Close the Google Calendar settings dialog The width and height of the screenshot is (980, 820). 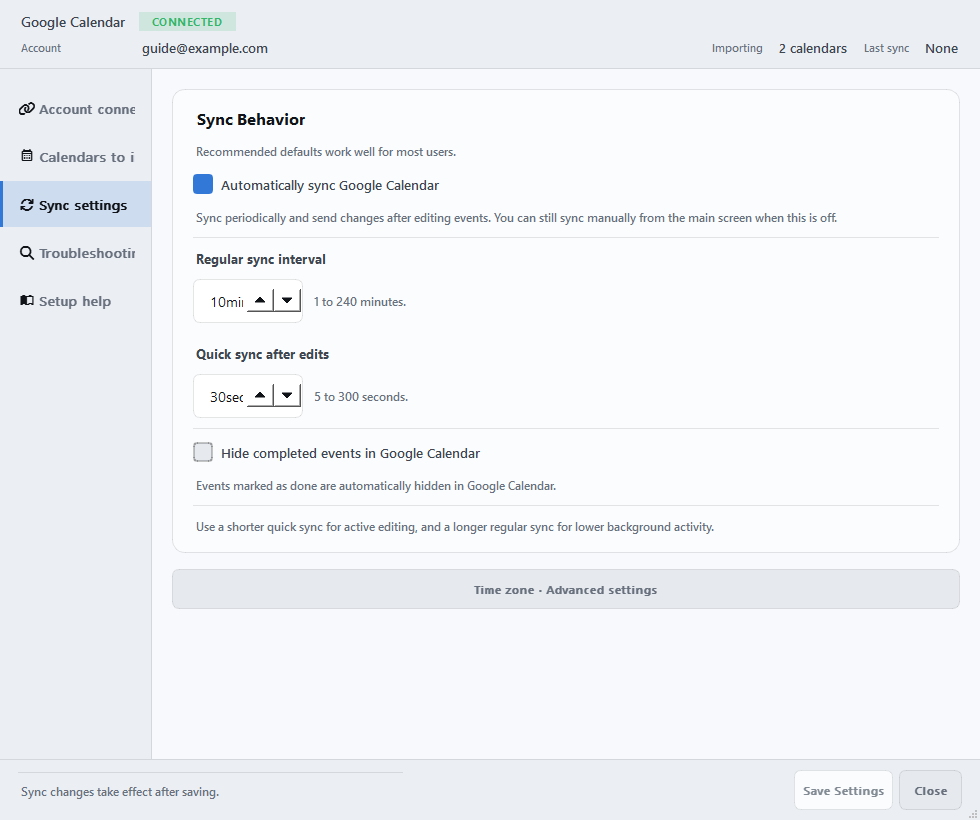pos(931,791)
